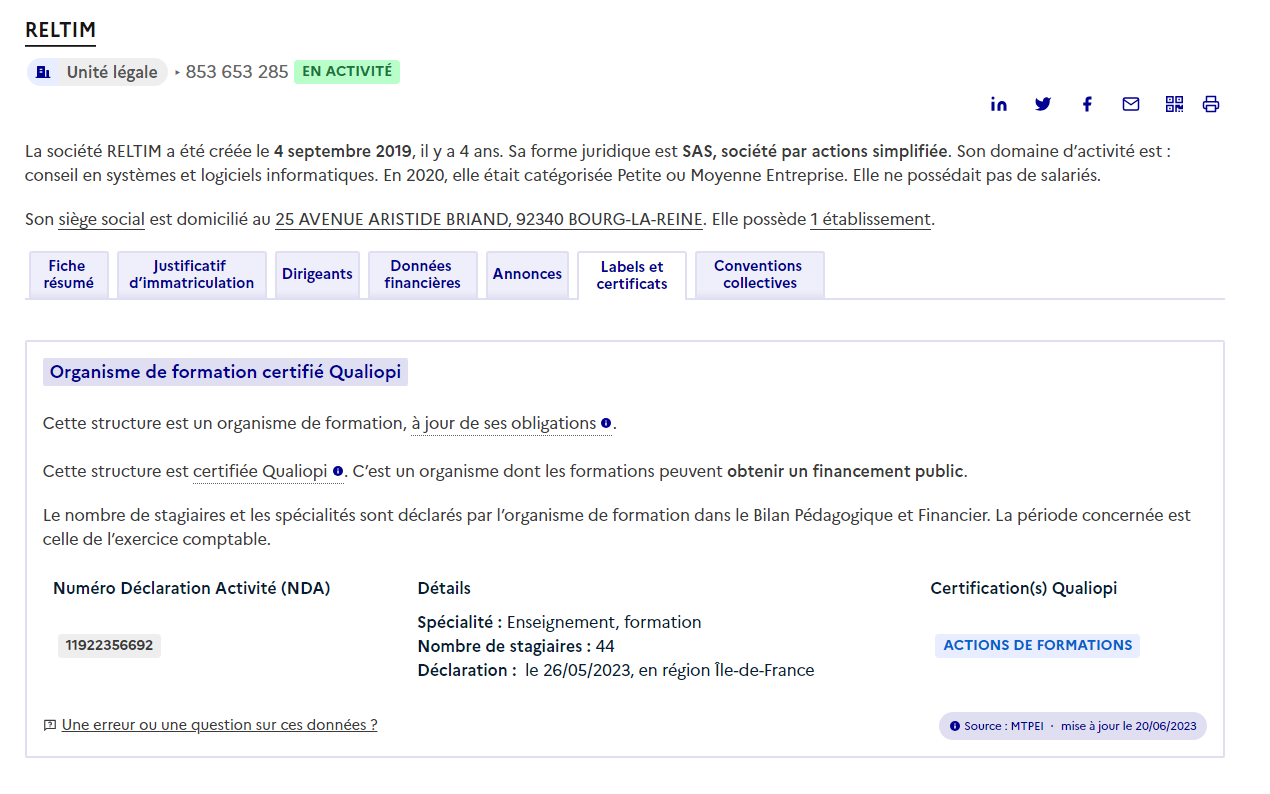The image size is (1270, 794).
Task: Click the EN ACTIVITÉ status badge
Action: click(347, 72)
